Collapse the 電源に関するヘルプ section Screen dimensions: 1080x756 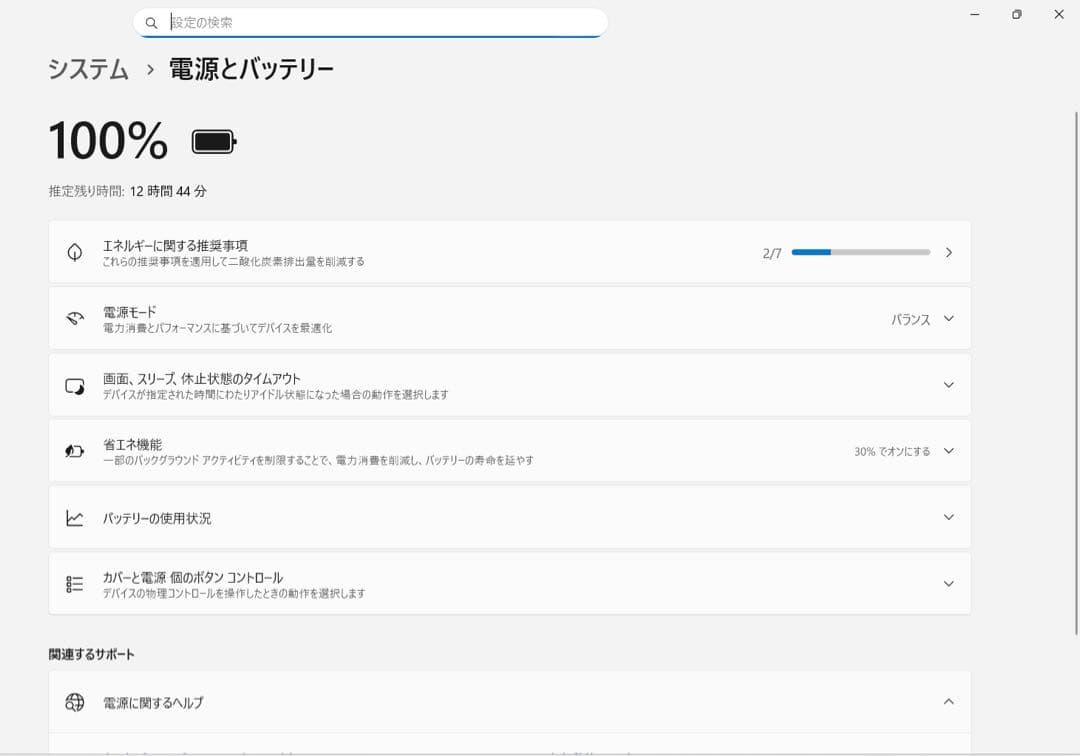pyautogui.click(x=947, y=703)
